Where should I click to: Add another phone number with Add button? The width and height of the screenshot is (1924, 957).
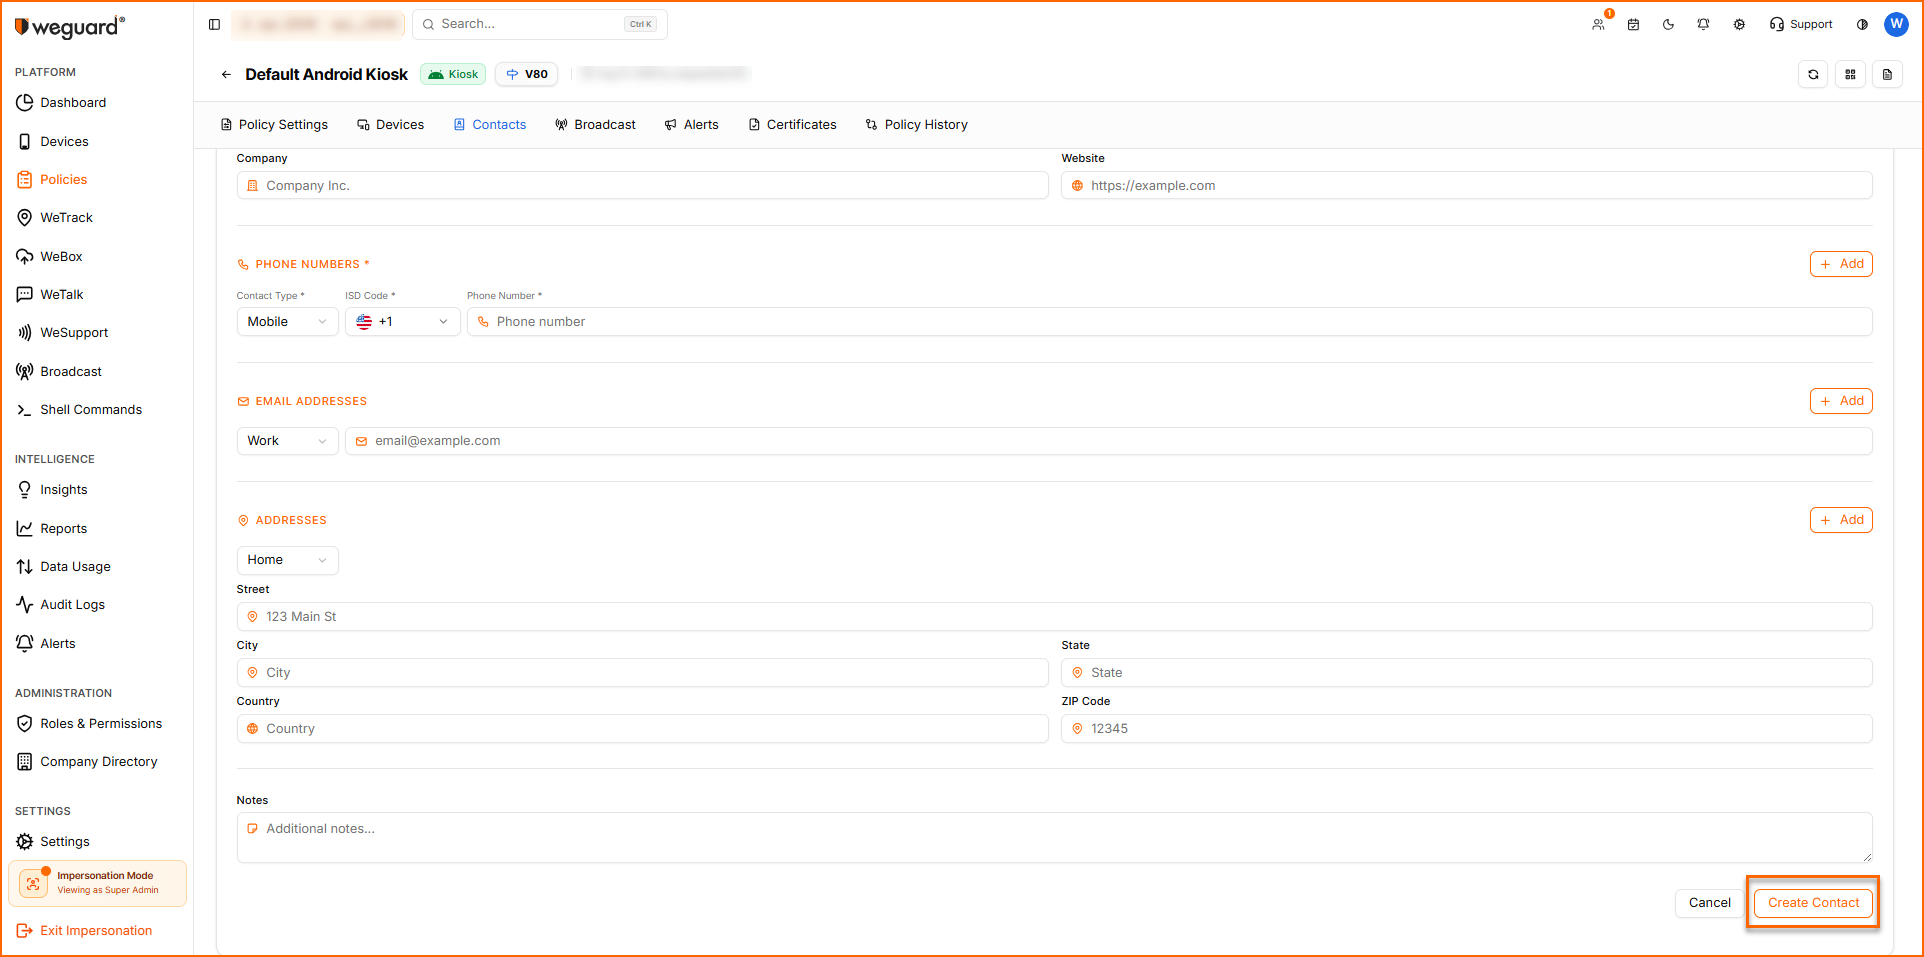(x=1841, y=264)
